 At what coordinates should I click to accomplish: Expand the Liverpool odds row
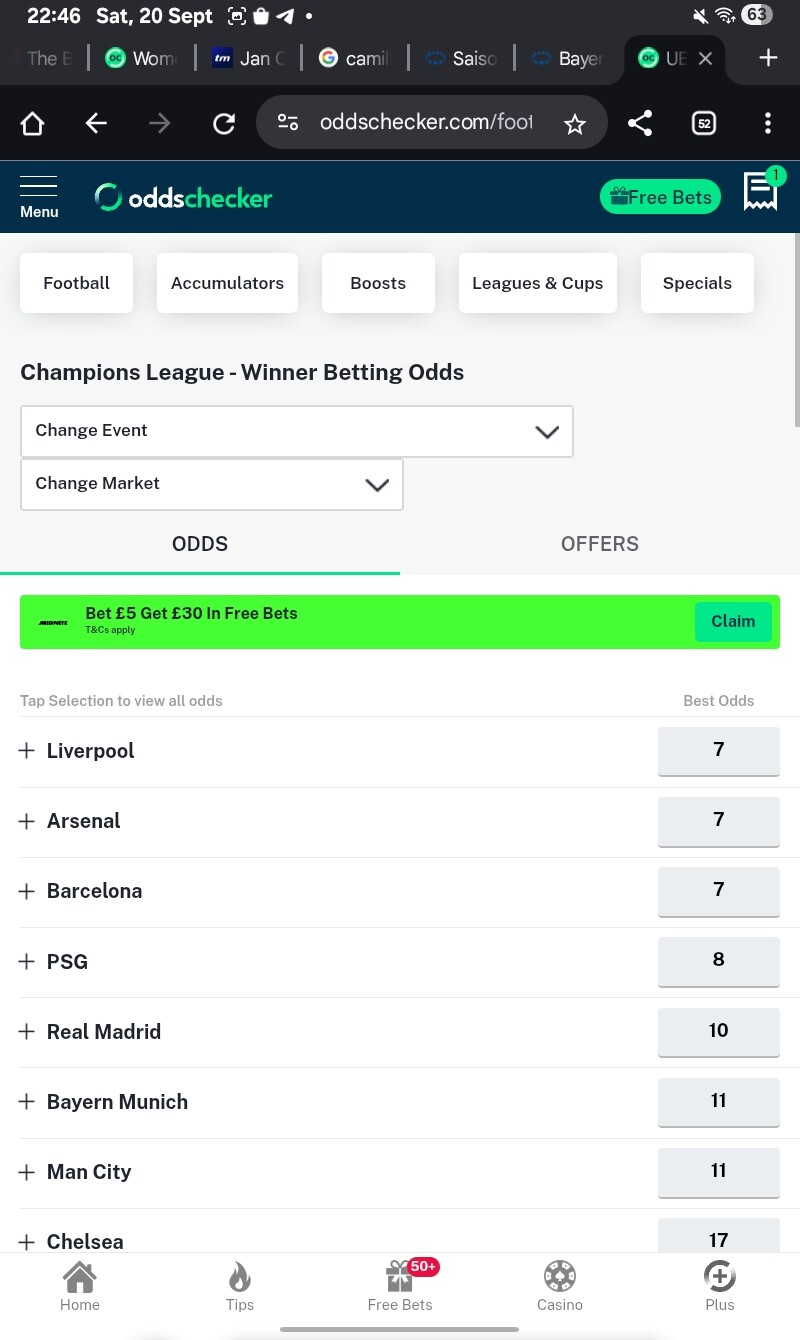click(x=27, y=751)
